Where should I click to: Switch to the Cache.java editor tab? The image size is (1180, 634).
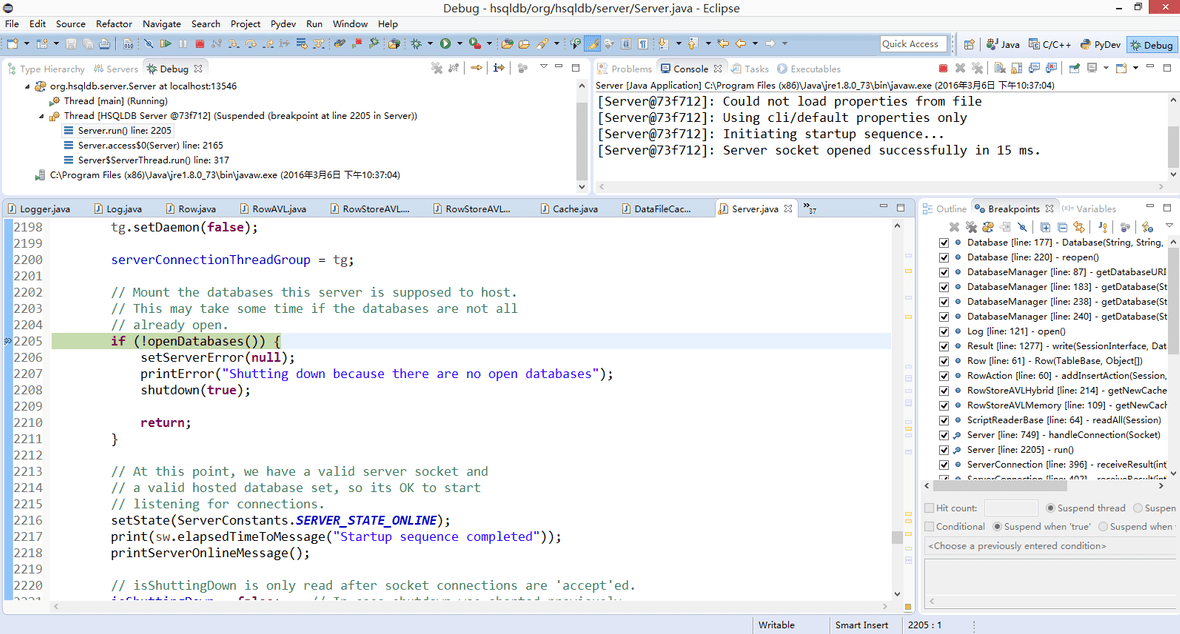[574, 209]
